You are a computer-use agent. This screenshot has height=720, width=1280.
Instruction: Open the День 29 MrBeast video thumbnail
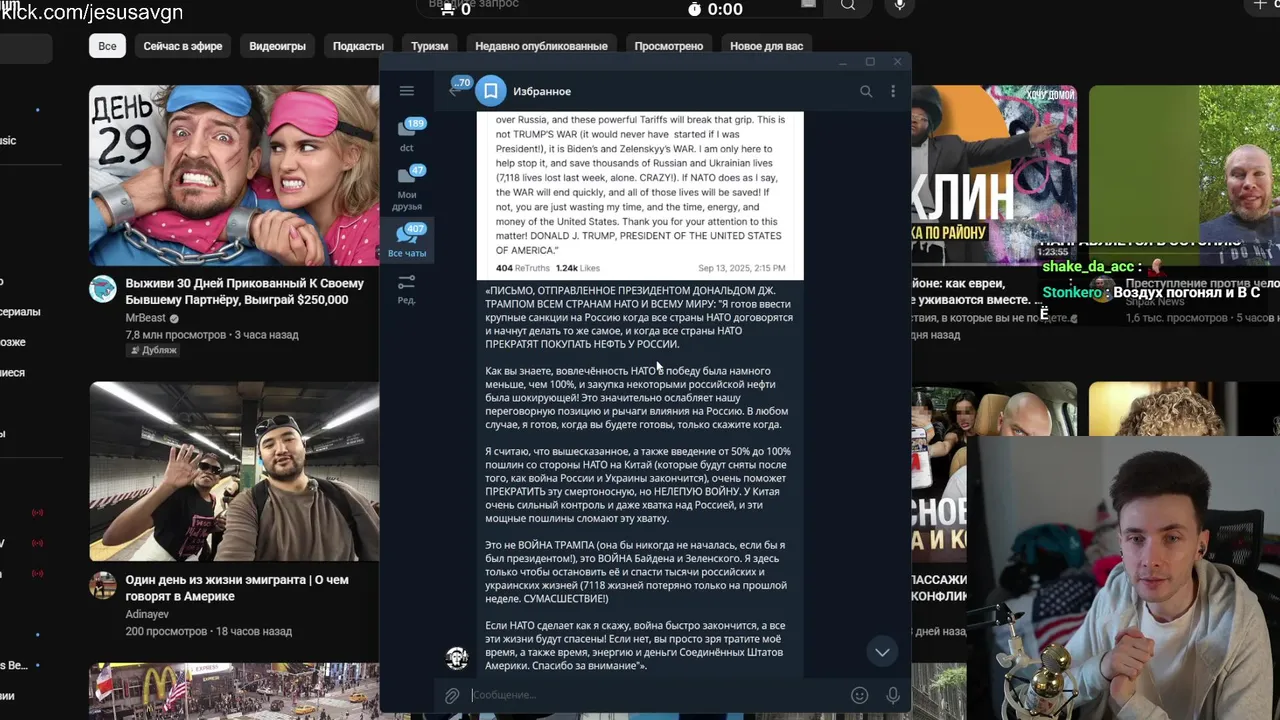(x=234, y=175)
